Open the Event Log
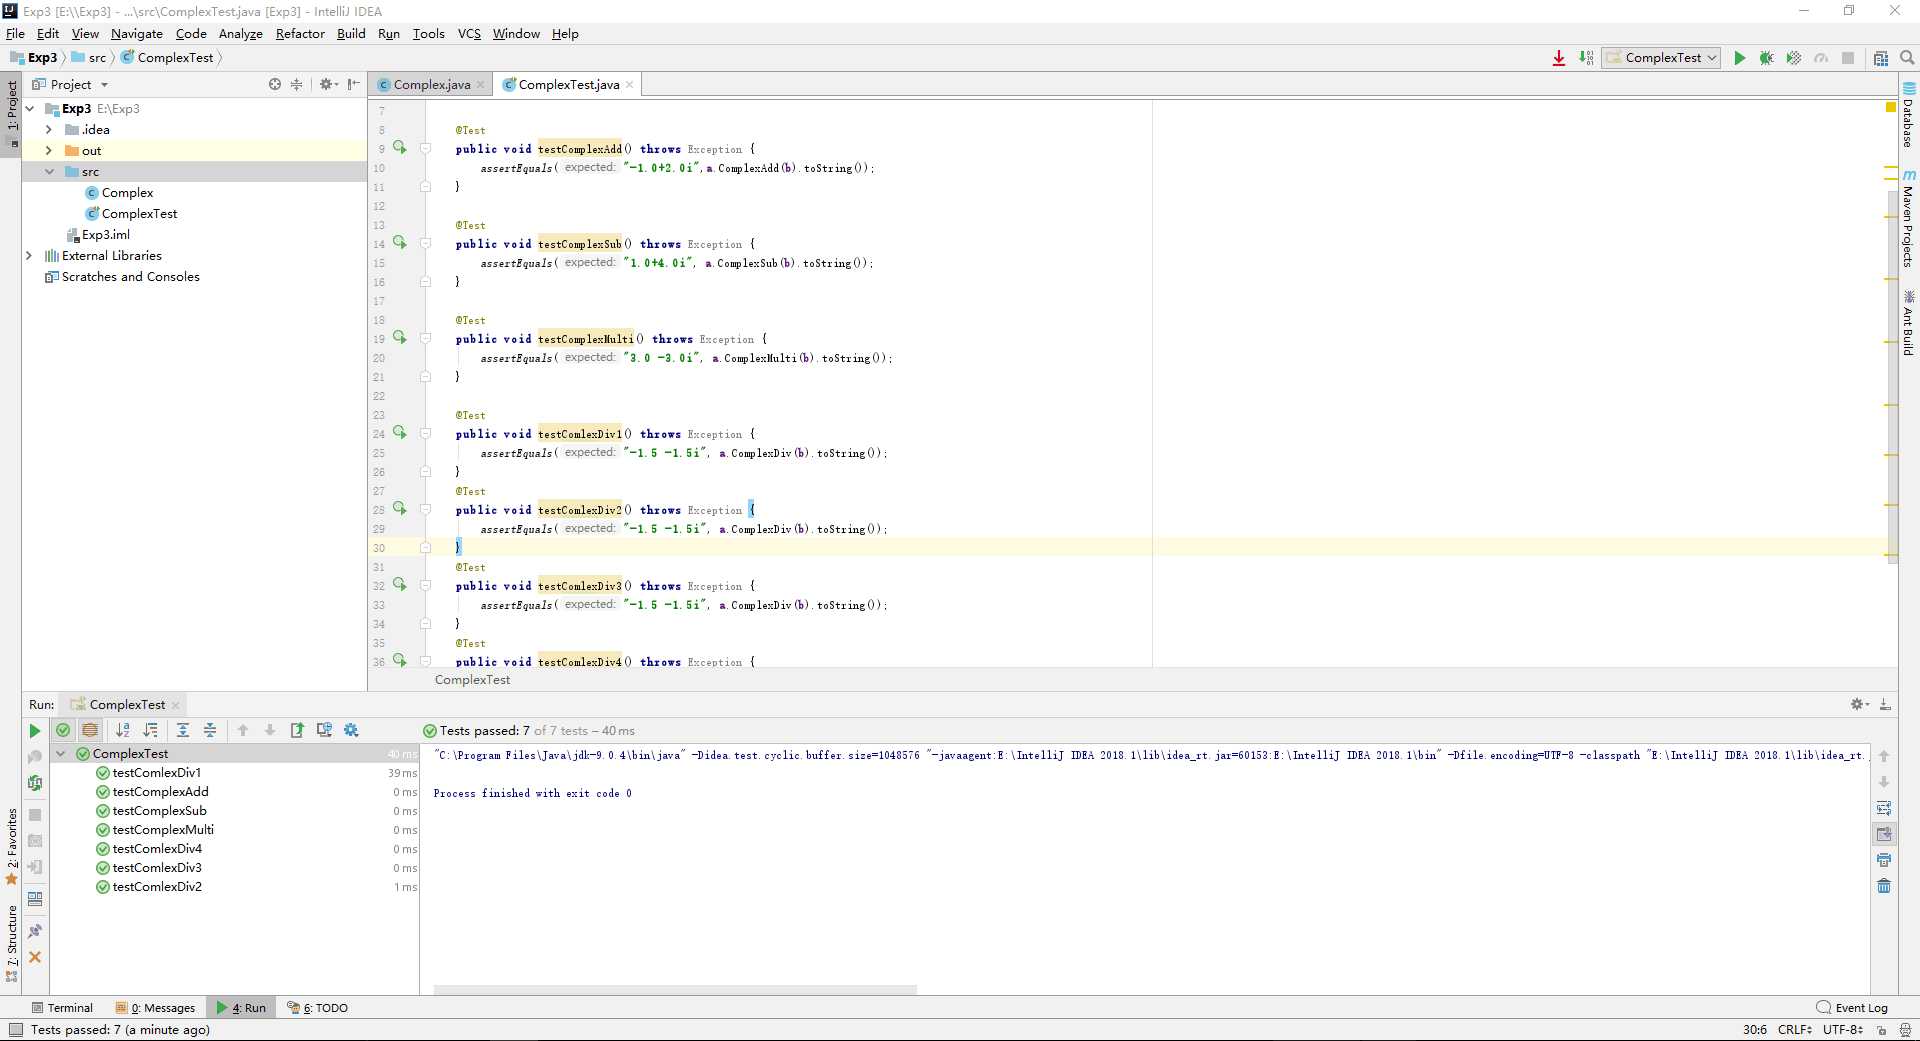Viewport: 1920px width, 1041px height. tap(1853, 1008)
